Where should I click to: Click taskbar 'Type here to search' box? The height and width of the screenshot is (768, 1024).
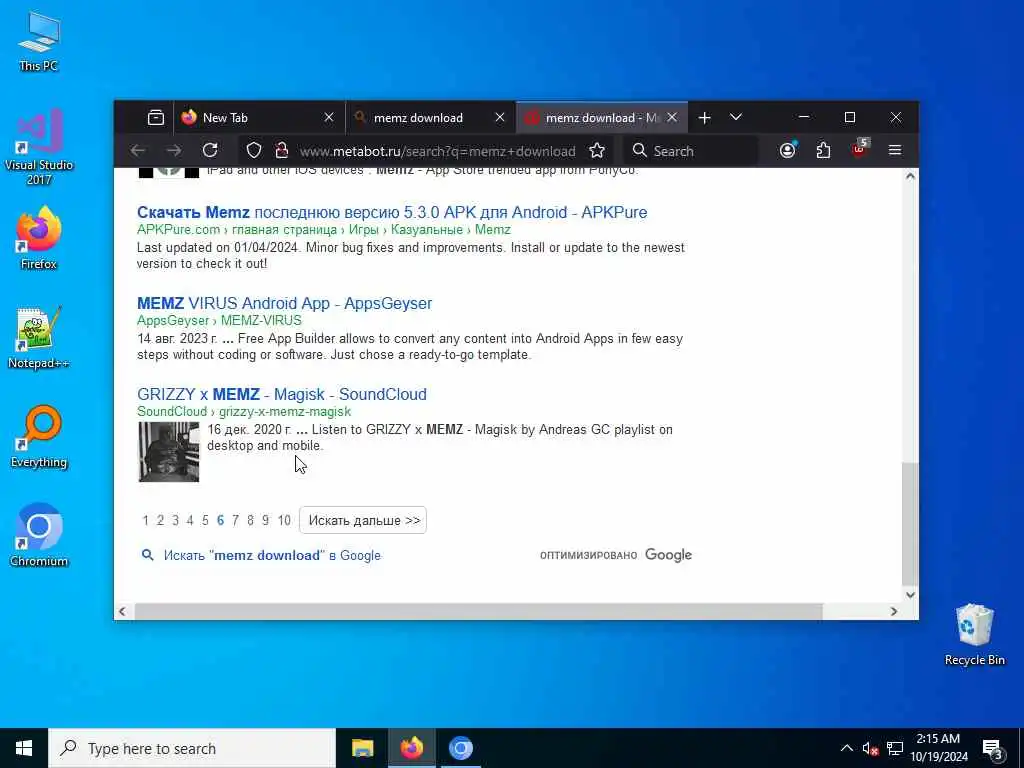[x=192, y=748]
